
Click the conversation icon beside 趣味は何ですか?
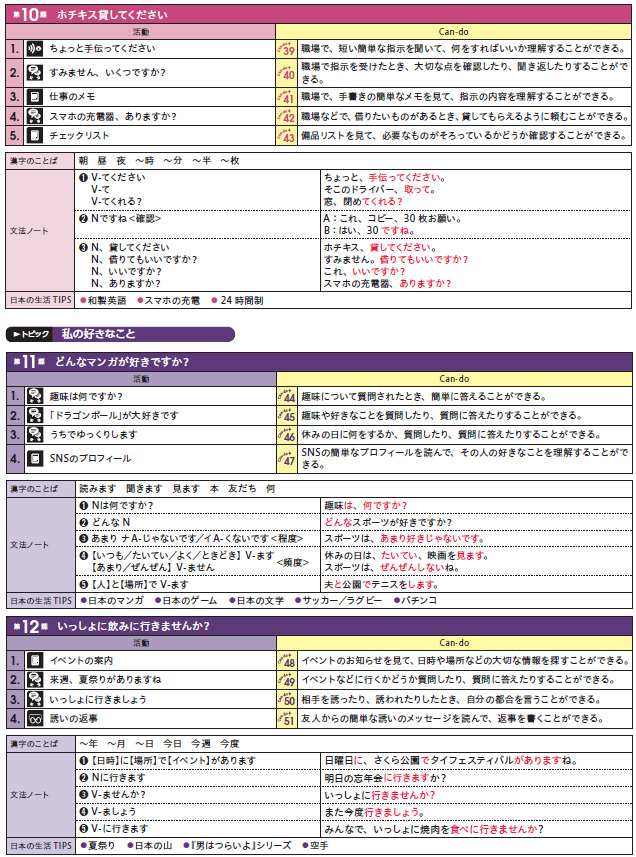(35, 396)
